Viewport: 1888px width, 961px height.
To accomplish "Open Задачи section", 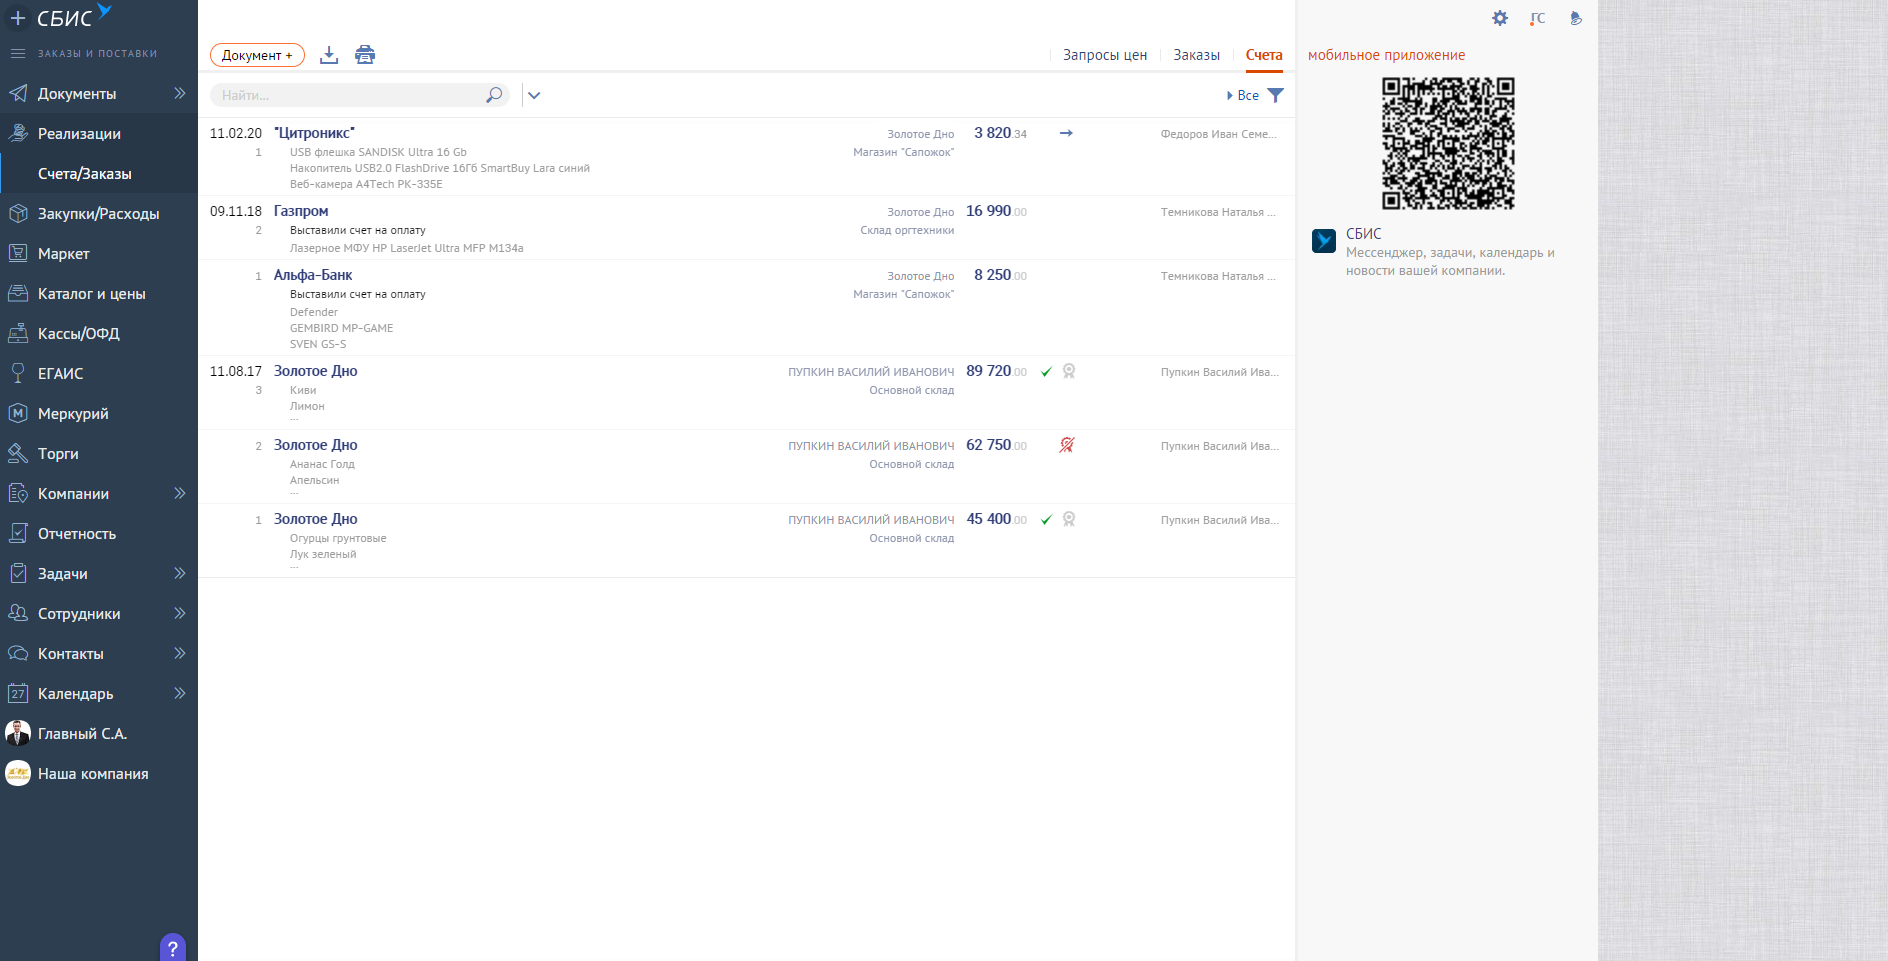I will [62, 573].
